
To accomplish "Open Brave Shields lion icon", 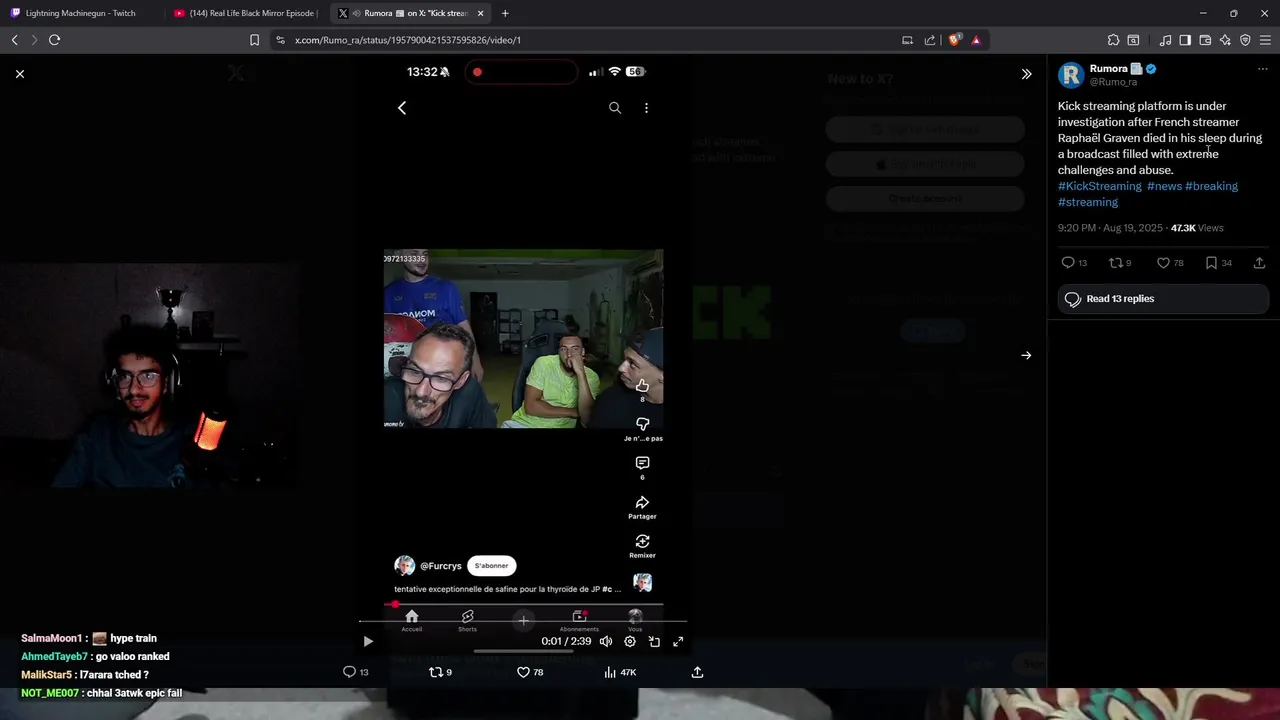I will pyautogui.click(x=954, y=40).
